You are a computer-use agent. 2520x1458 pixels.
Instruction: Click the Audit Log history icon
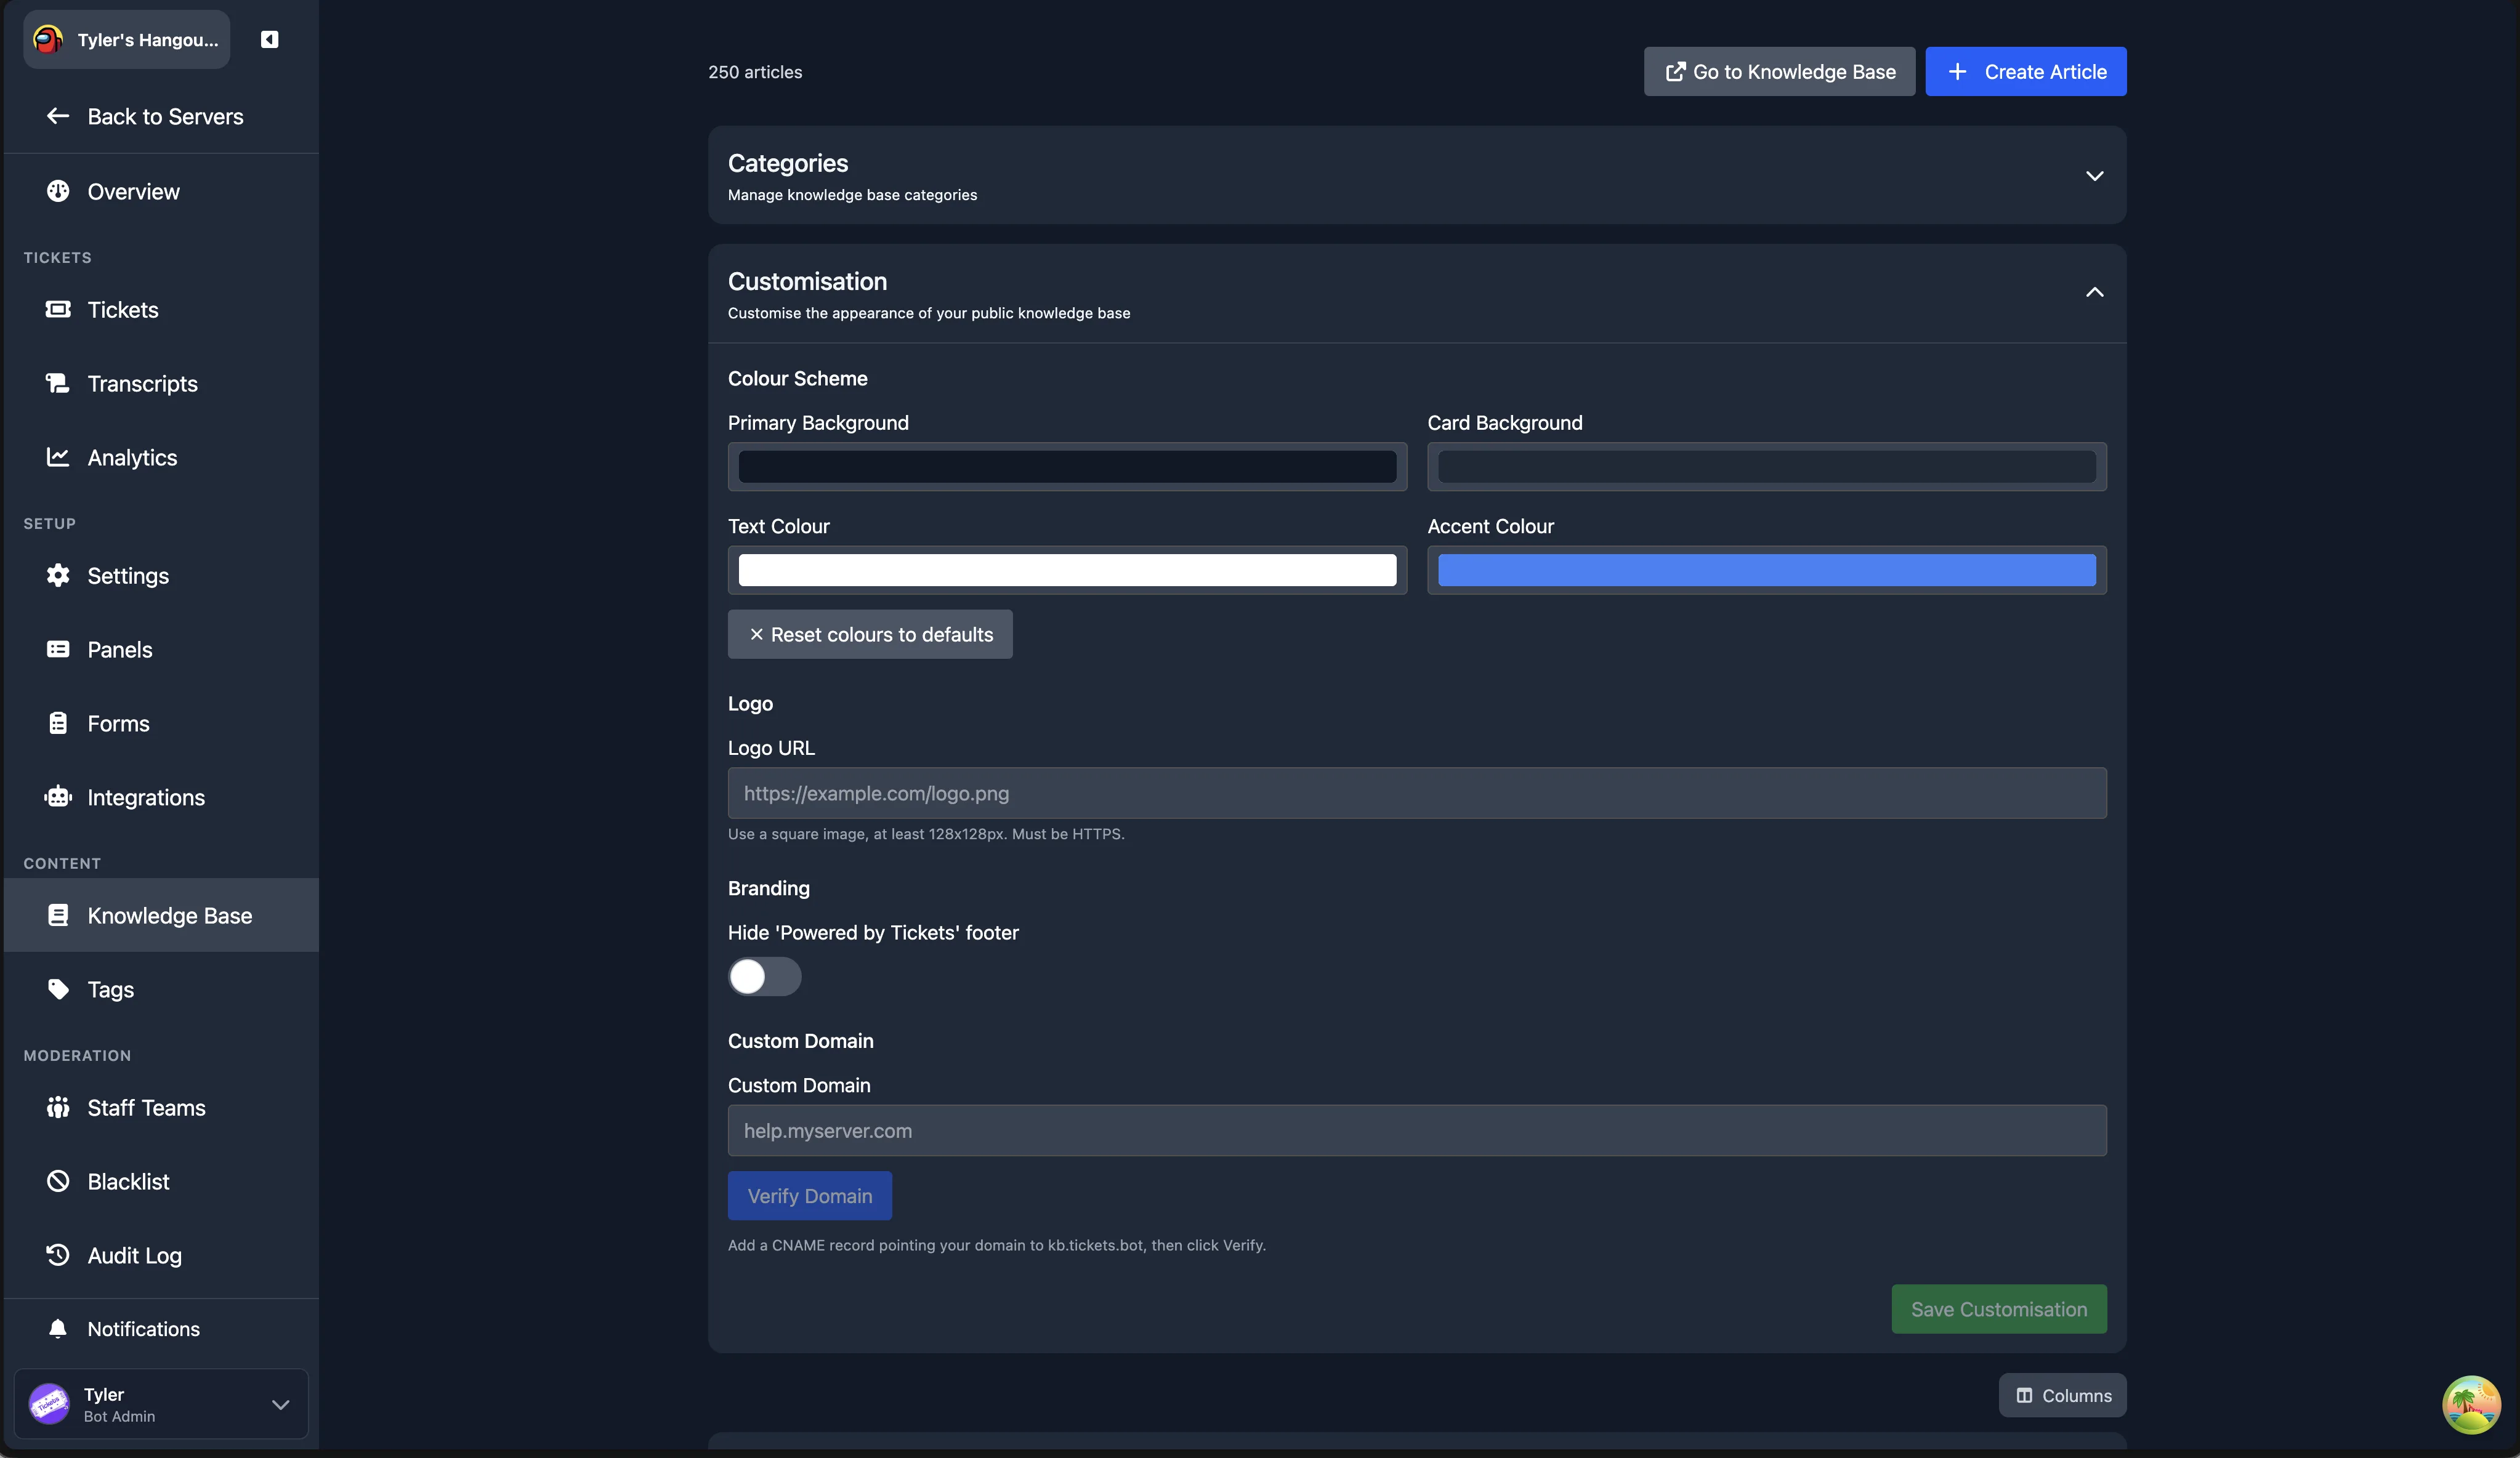[x=58, y=1255]
